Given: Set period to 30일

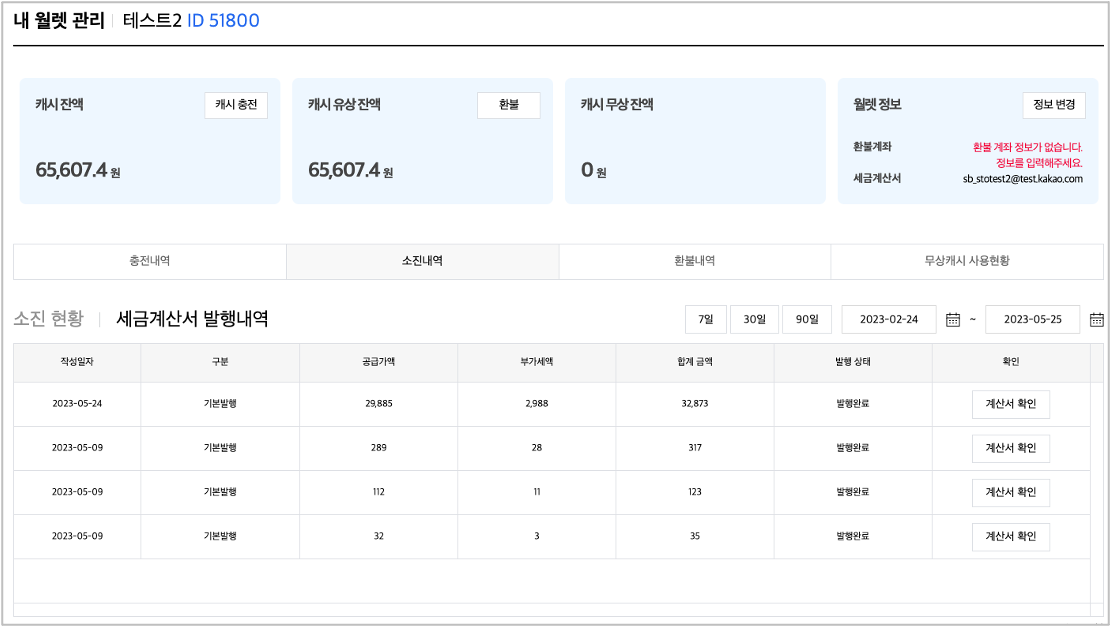Looking at the screenshot, I should click(754, 320).
